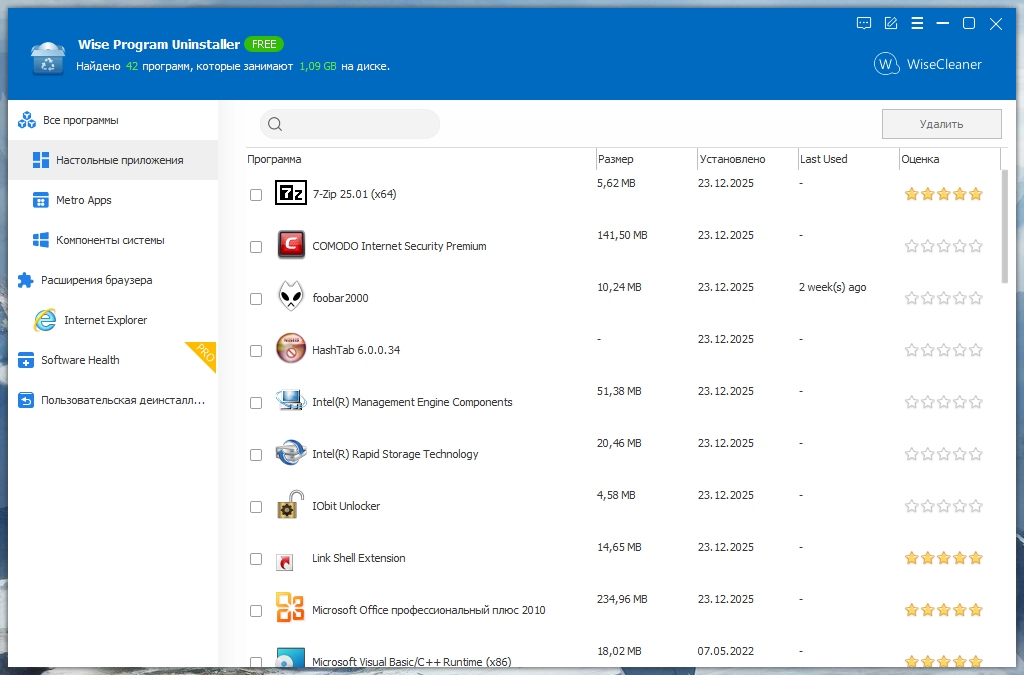Click the 7-Zip program icon

[x=290, y=194]
